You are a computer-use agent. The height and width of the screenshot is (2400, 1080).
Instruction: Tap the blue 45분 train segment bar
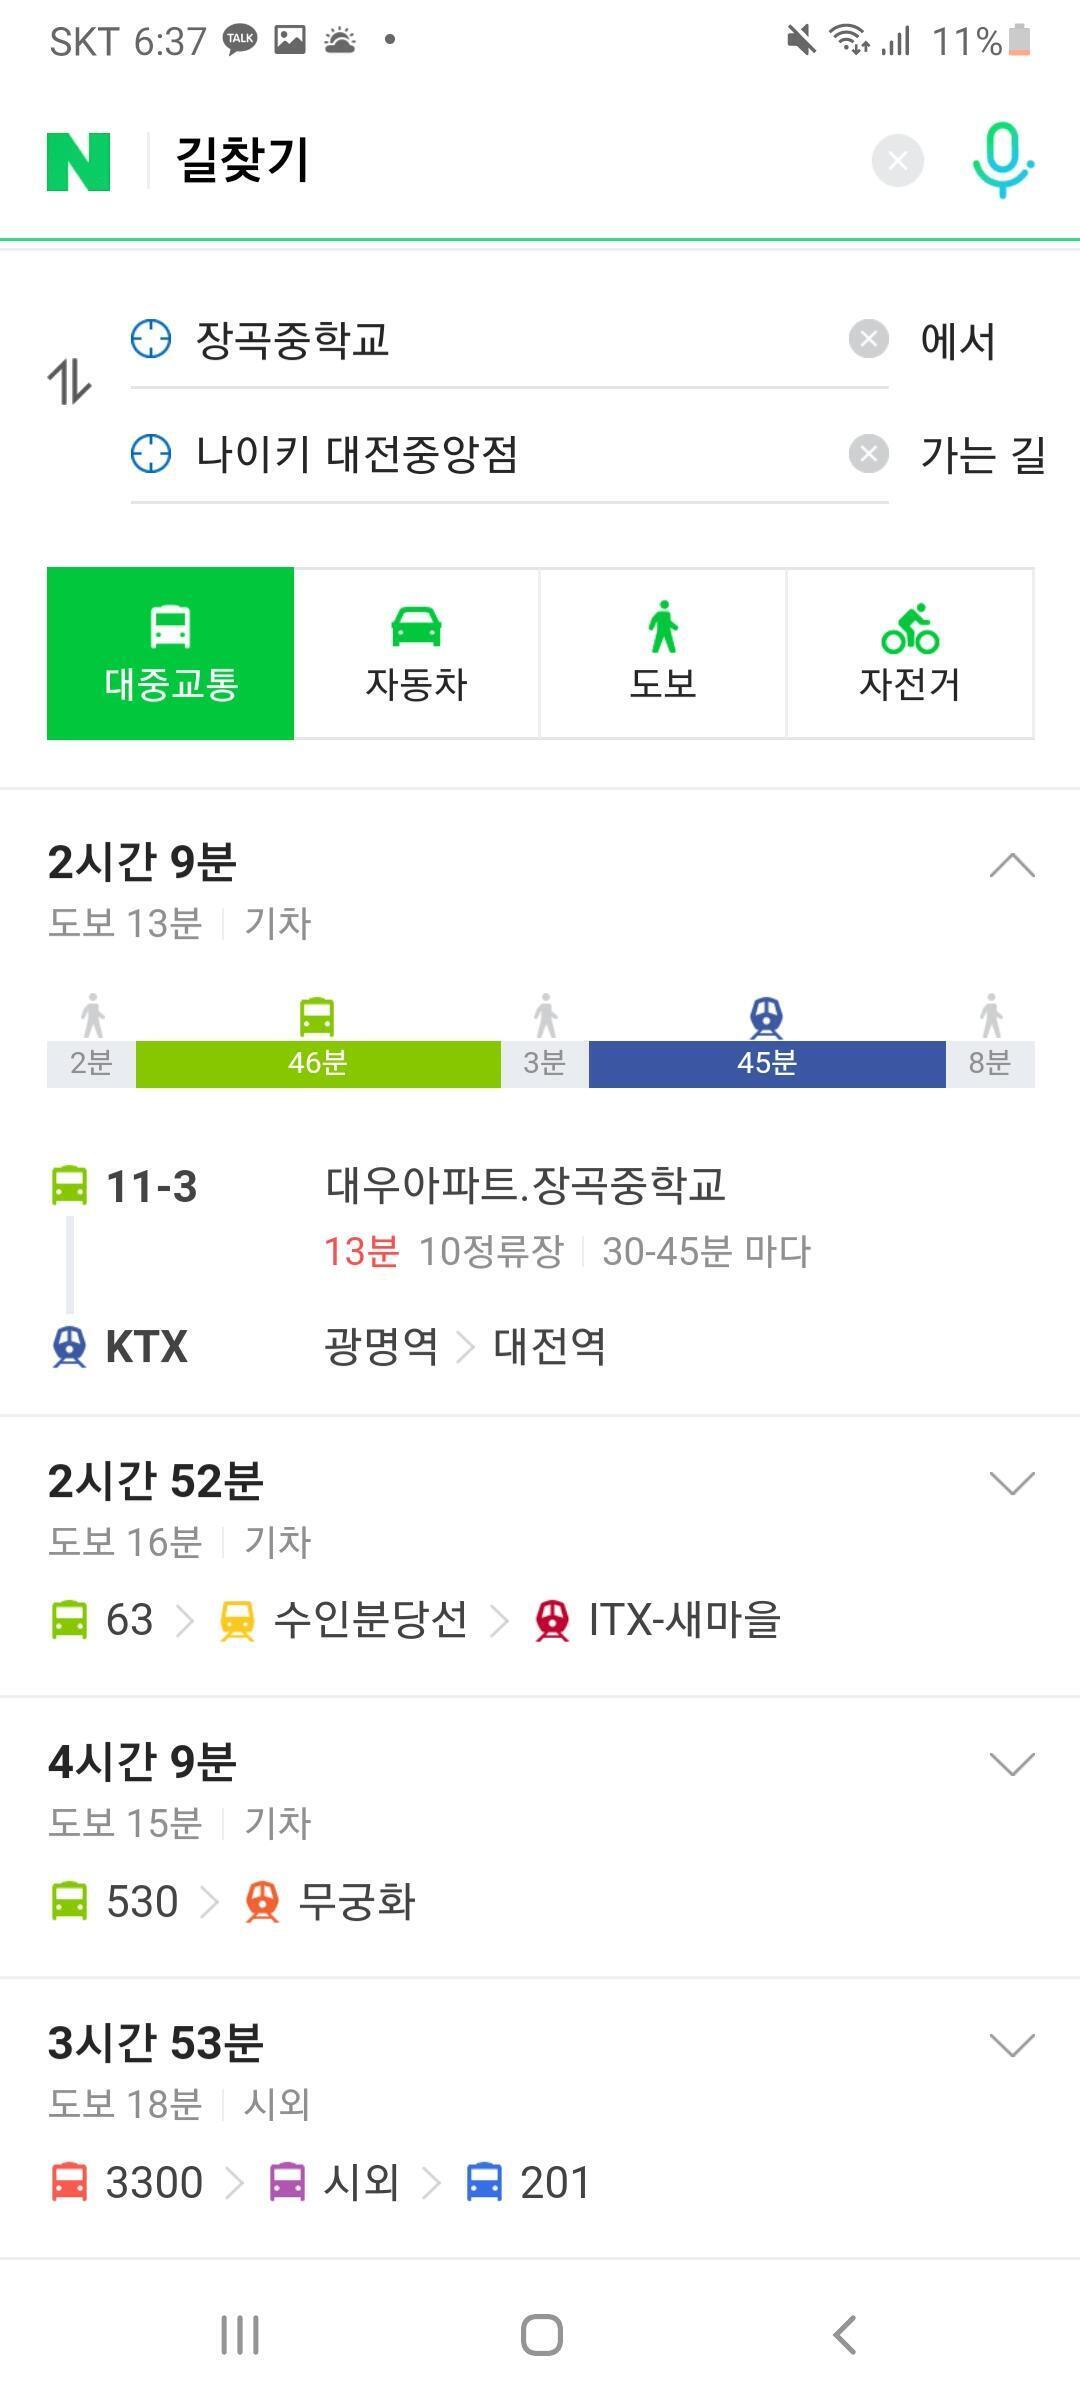(x=766, y=1063)
